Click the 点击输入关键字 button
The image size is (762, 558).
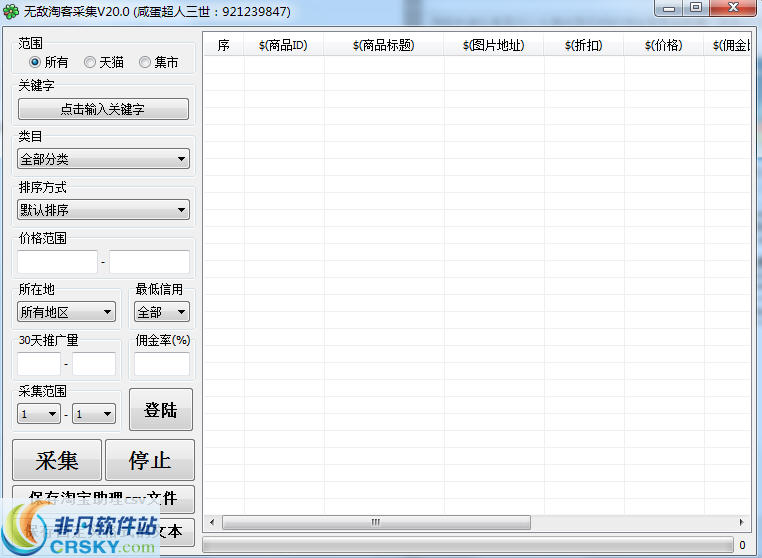point(103,109)
